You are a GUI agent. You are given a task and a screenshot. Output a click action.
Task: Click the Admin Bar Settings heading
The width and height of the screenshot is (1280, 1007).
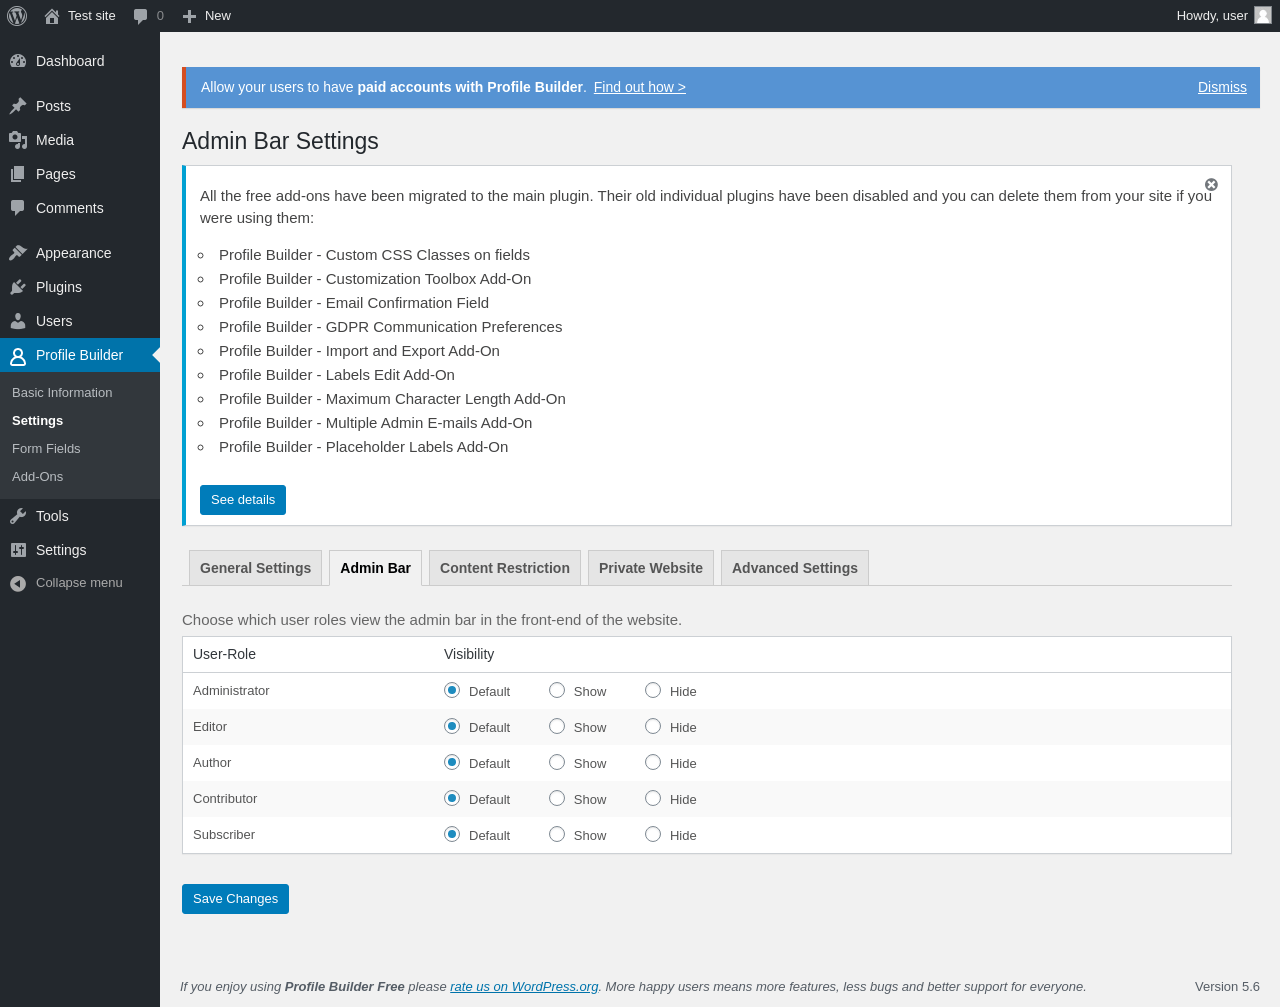click(280, 141)
